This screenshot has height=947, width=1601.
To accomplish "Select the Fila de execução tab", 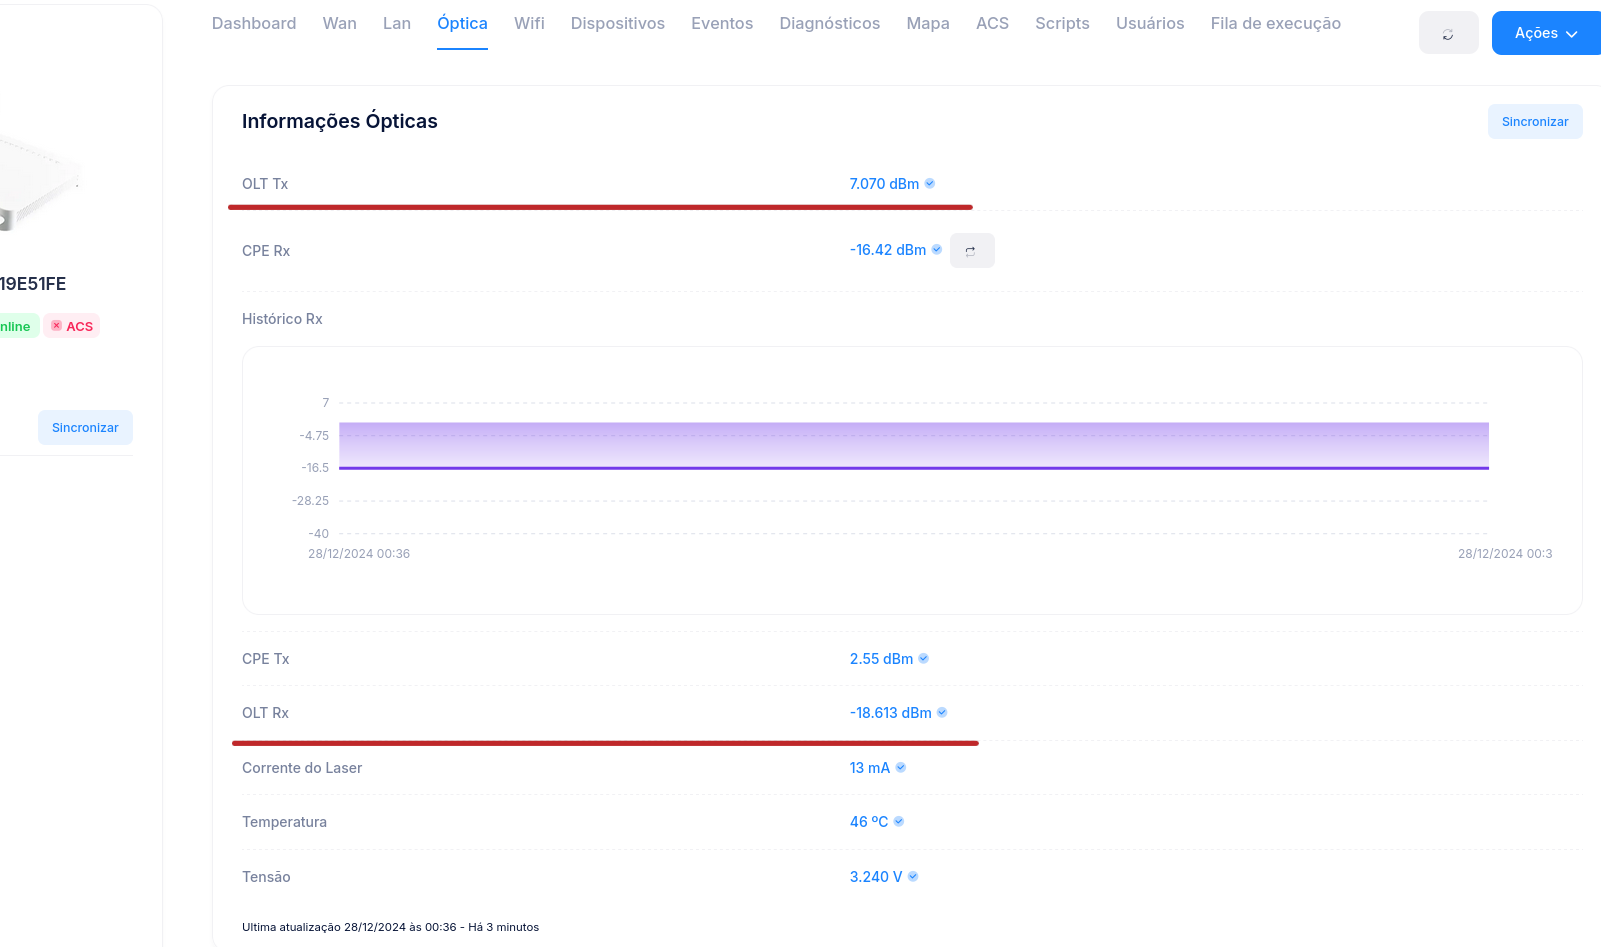I will (x=1275, y=24).
